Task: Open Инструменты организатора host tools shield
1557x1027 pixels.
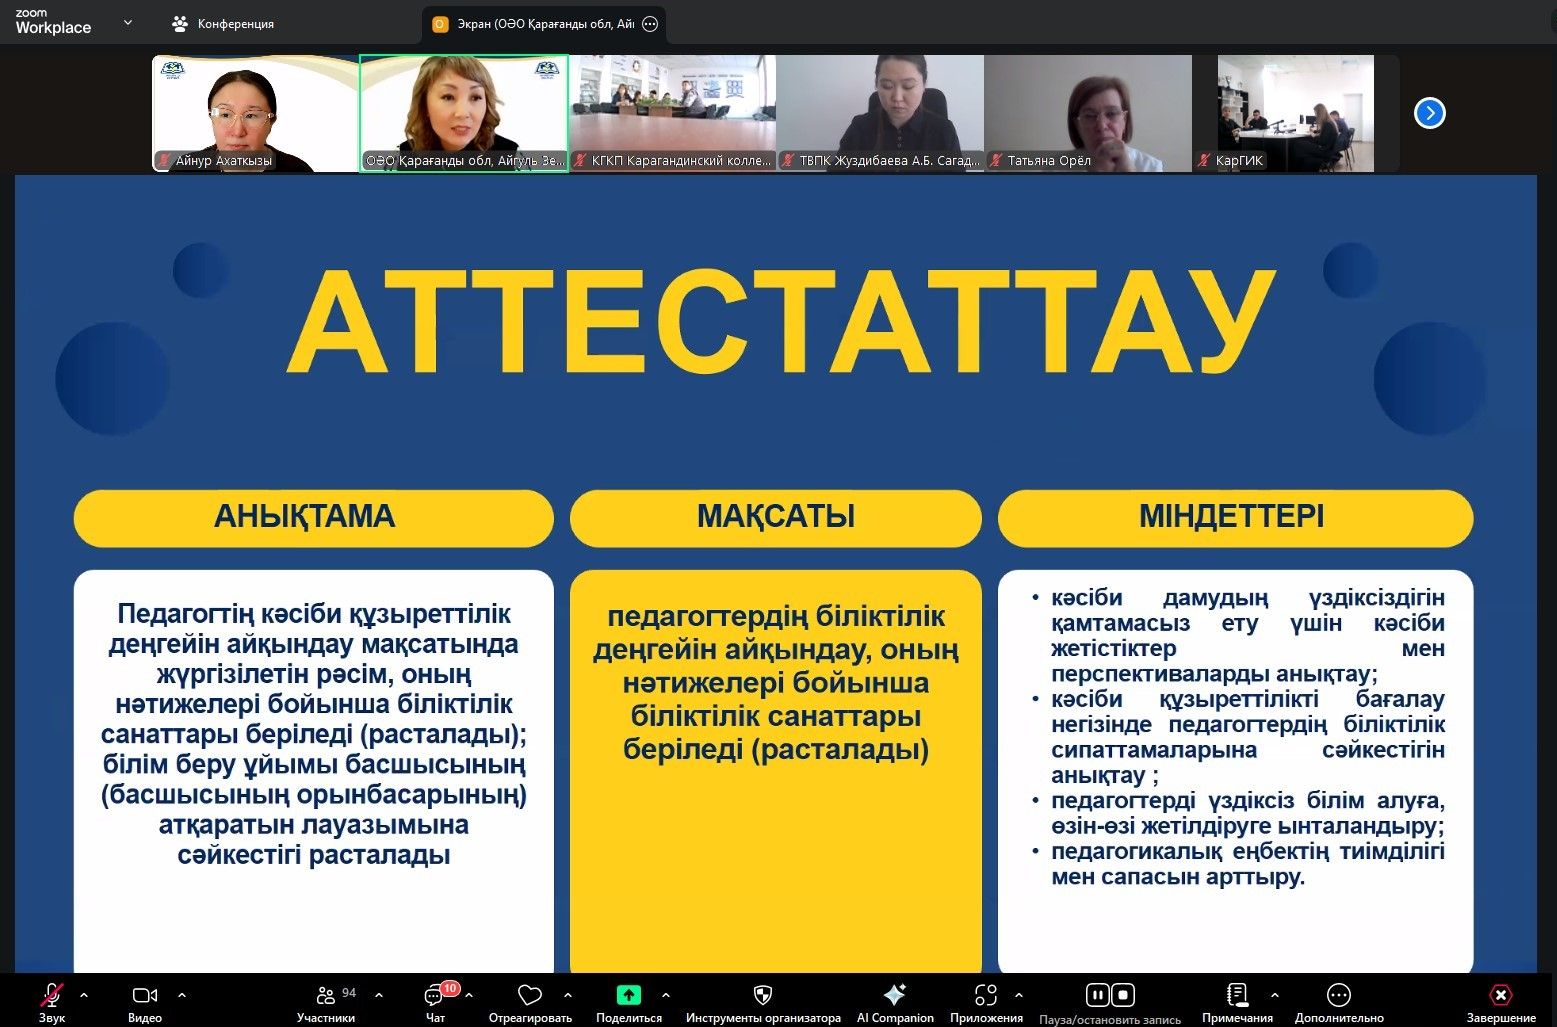Action: pos(762,995)
